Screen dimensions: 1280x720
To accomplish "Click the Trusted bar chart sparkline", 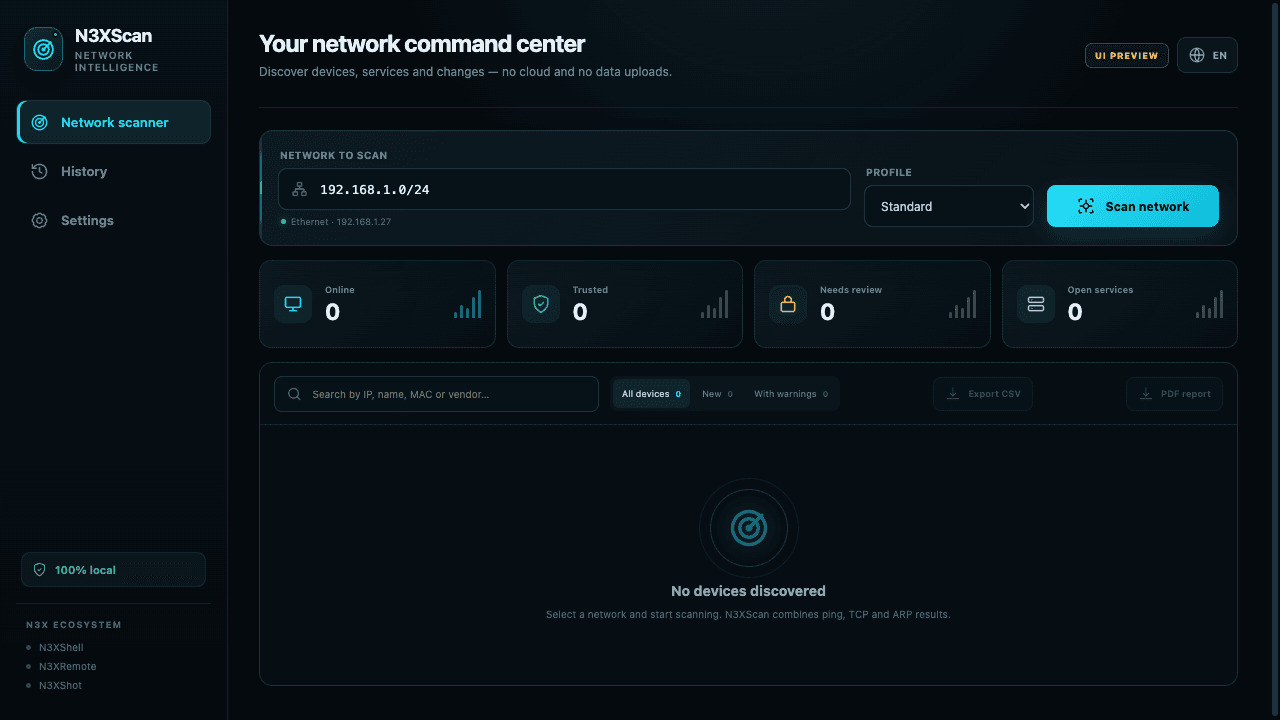I will [714, 304].
